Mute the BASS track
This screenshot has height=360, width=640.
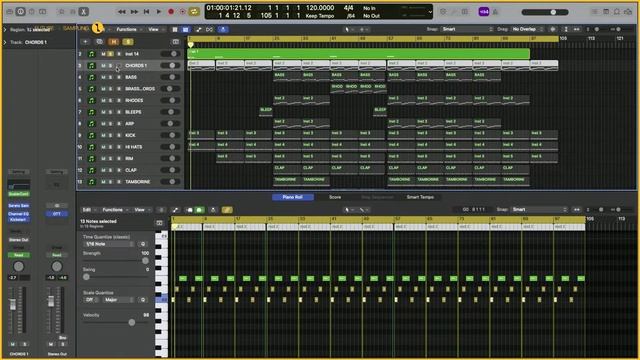pos(103,77)
